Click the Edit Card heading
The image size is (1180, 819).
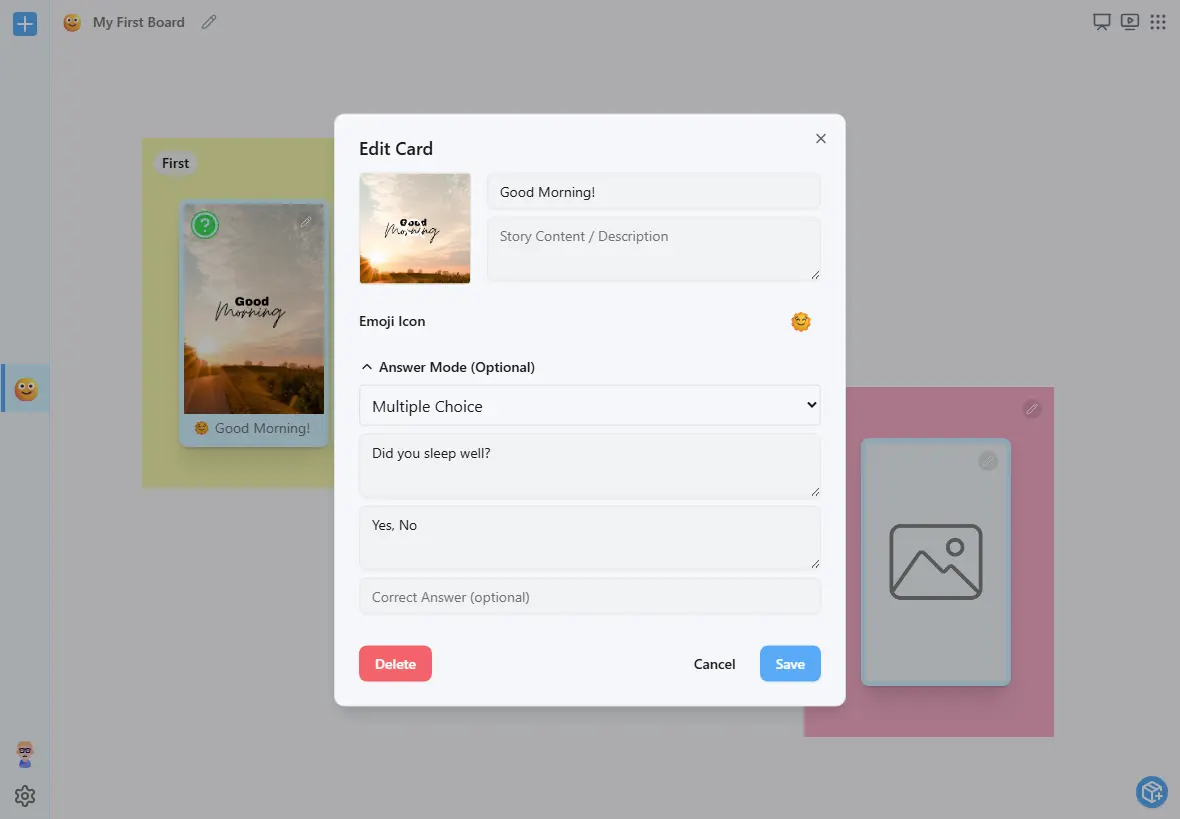tap(396, 149)
